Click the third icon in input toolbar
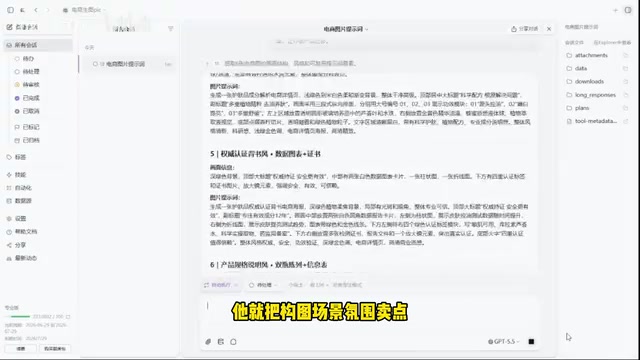The height and width of the screenshot is (360, 640). [233, 342]
